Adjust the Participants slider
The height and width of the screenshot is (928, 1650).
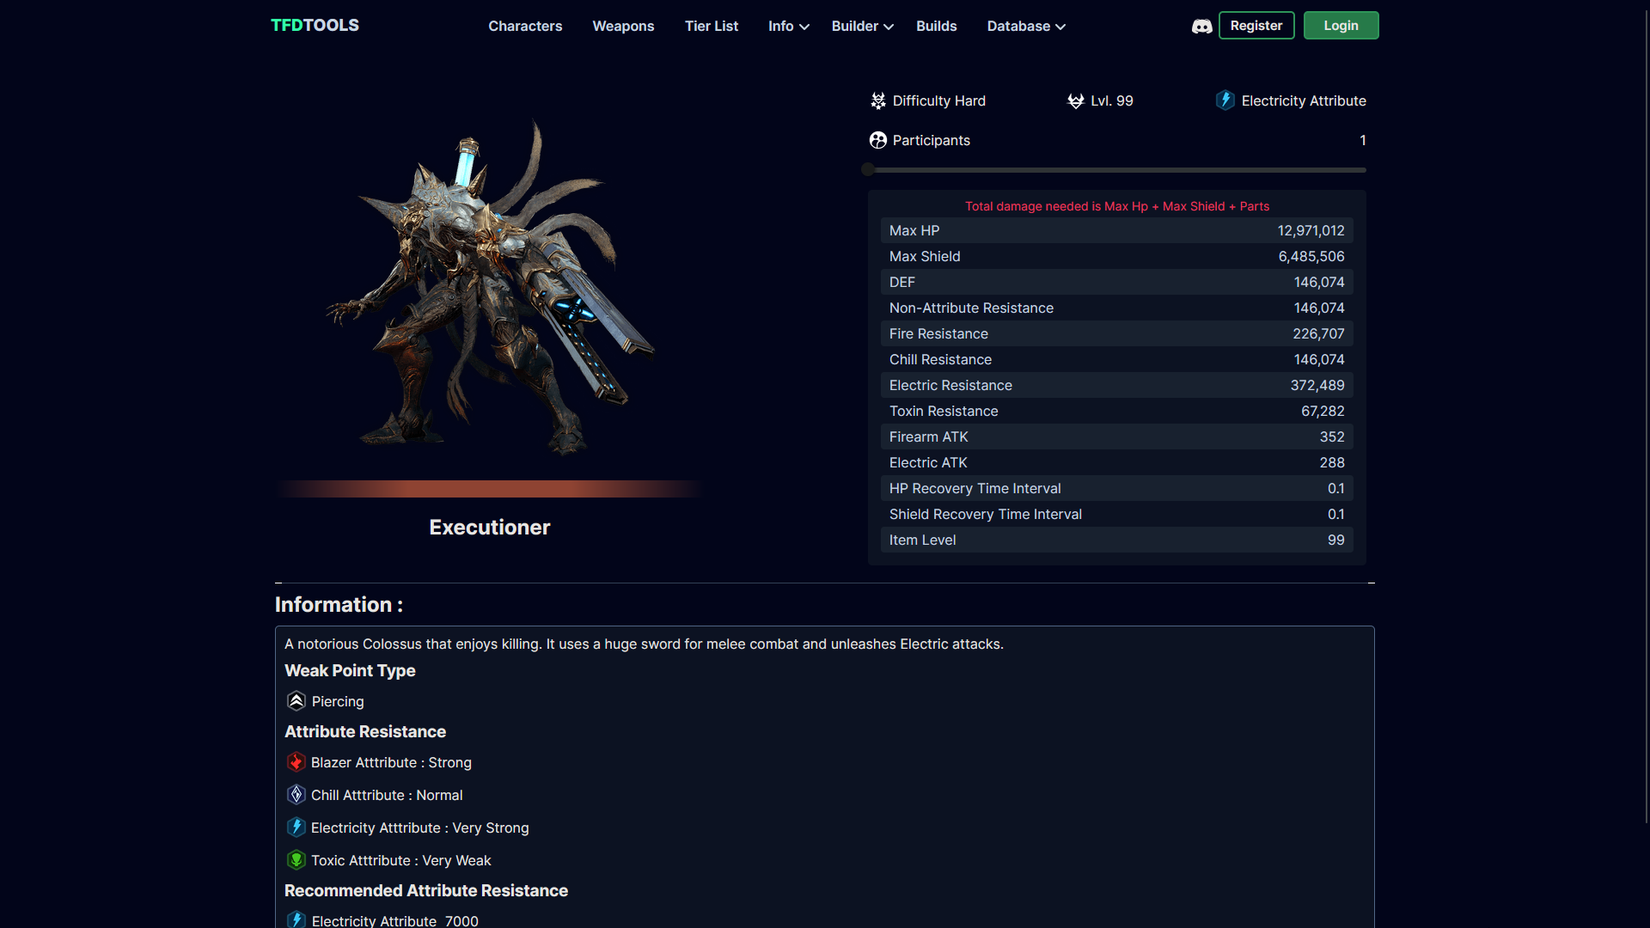[x=868, y=170]
